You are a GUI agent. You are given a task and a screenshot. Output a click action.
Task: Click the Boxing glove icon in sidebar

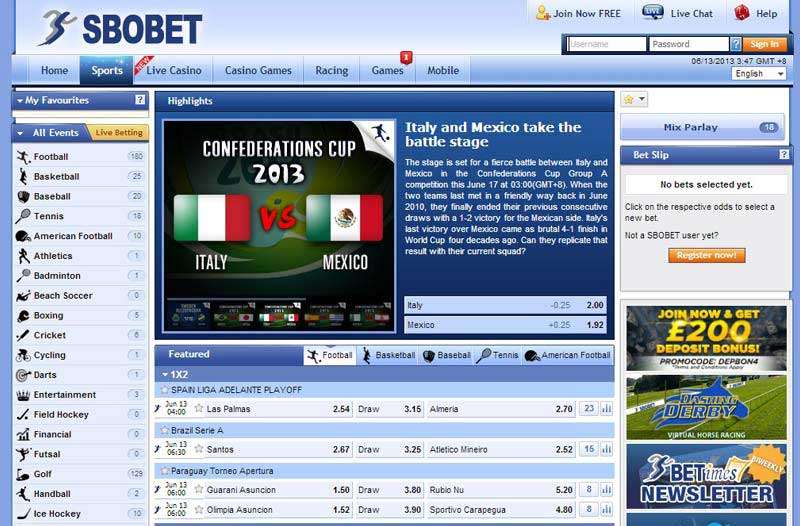(x=23, y=315)
